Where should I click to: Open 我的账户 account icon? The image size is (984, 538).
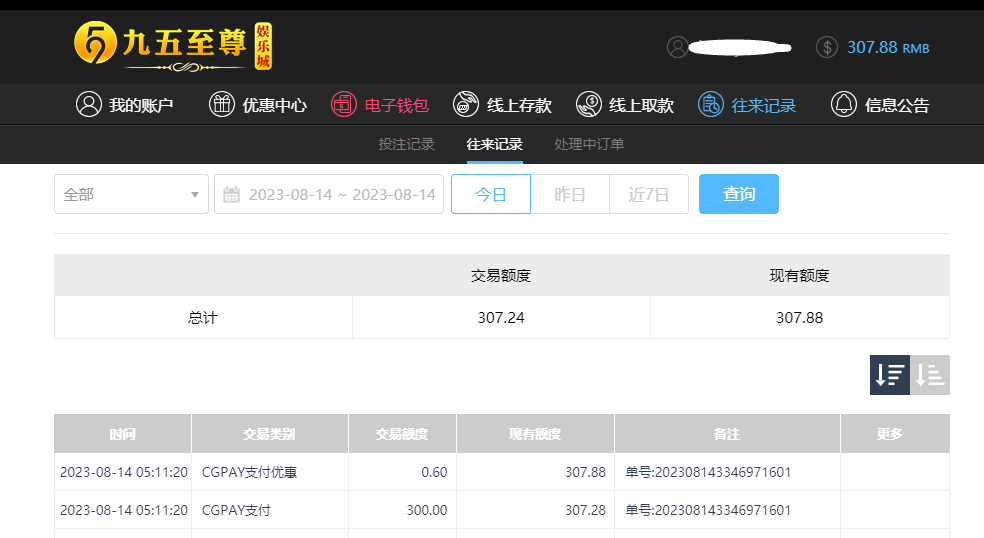click(88, 104)
